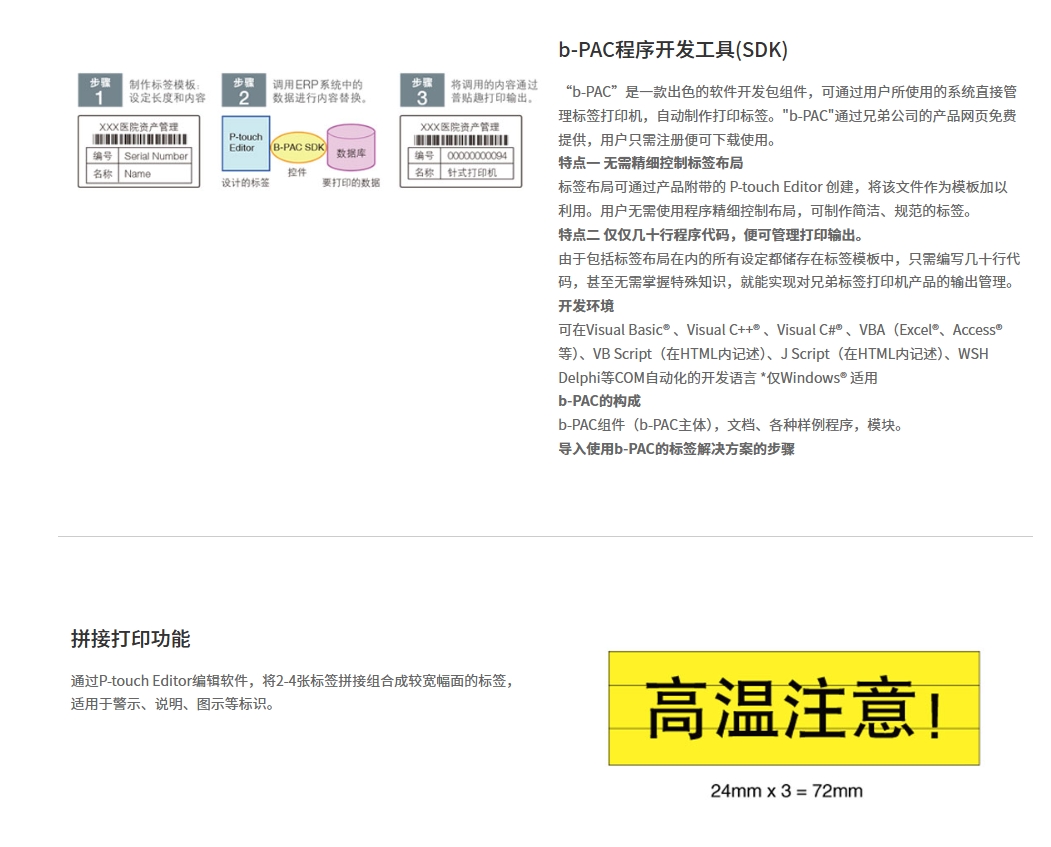Click the 特点一 无需精细控制标签布局 subheading
Image resolution: width=1051 pixels, height=847 pixels.
point(650,163)
